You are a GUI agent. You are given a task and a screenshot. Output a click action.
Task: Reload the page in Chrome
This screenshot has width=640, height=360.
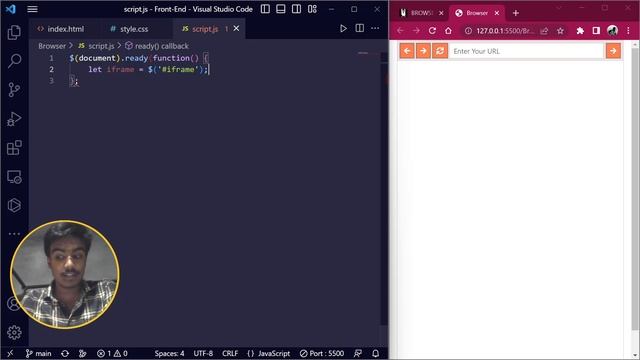(x=432, y=31)
